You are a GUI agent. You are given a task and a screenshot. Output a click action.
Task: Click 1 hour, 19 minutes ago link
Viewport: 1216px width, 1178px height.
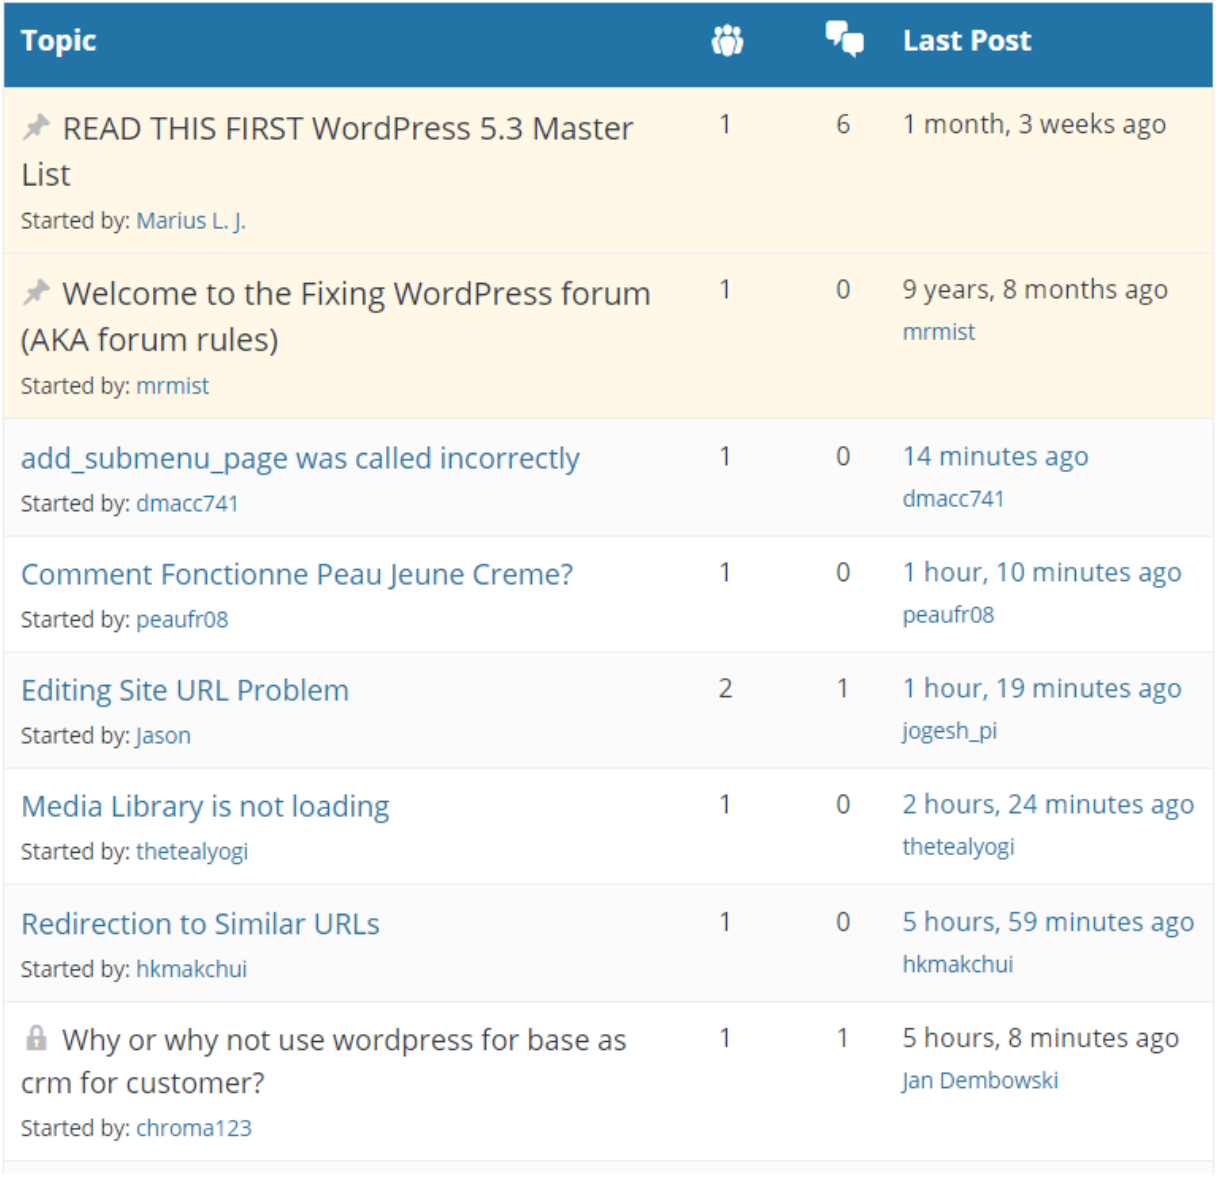point(1042,688)
